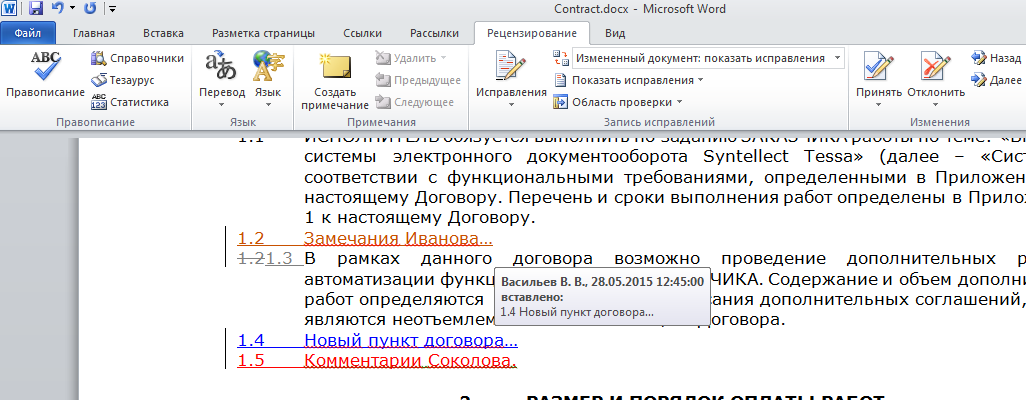1026x400 pixels.
Task: Click the Принять accept change icon
Action: click(x=878, y=67)
